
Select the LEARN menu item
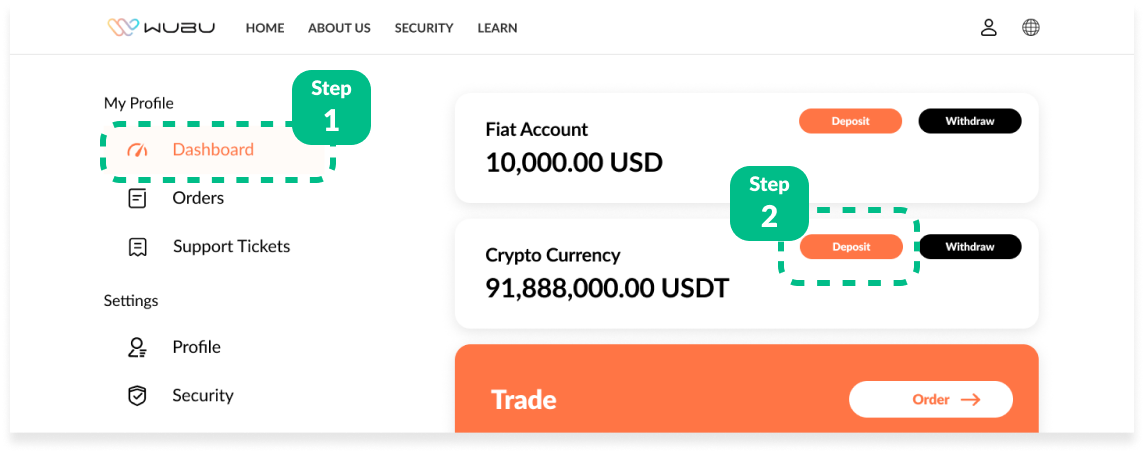497,28
